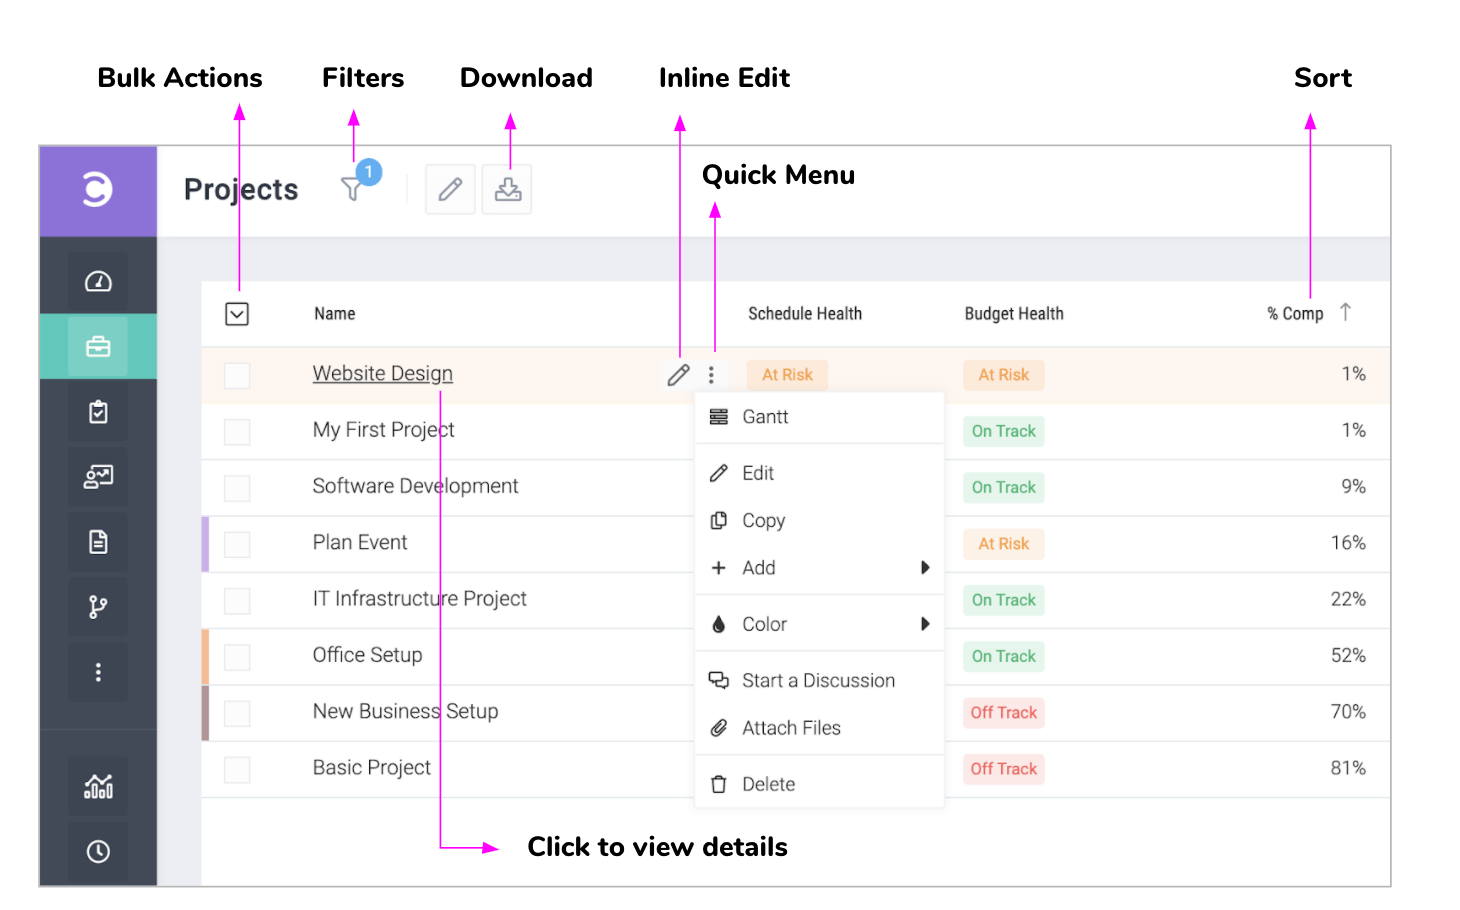Select the Plan Event row checkbox
The image size is (1460, 910).
point(237,545)
